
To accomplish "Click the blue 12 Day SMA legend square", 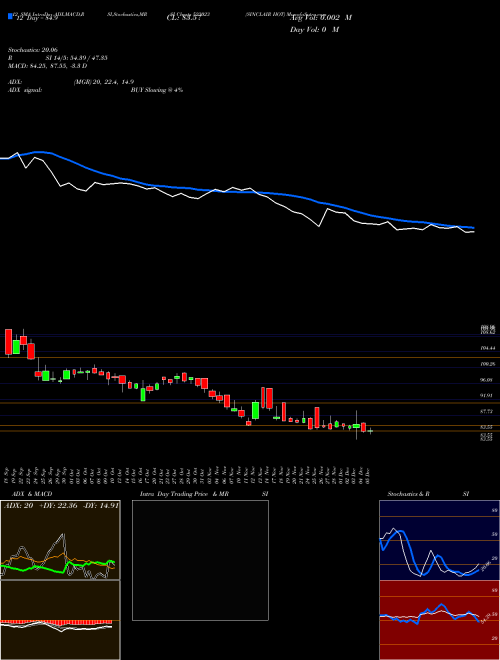I will tap(10, 16).
